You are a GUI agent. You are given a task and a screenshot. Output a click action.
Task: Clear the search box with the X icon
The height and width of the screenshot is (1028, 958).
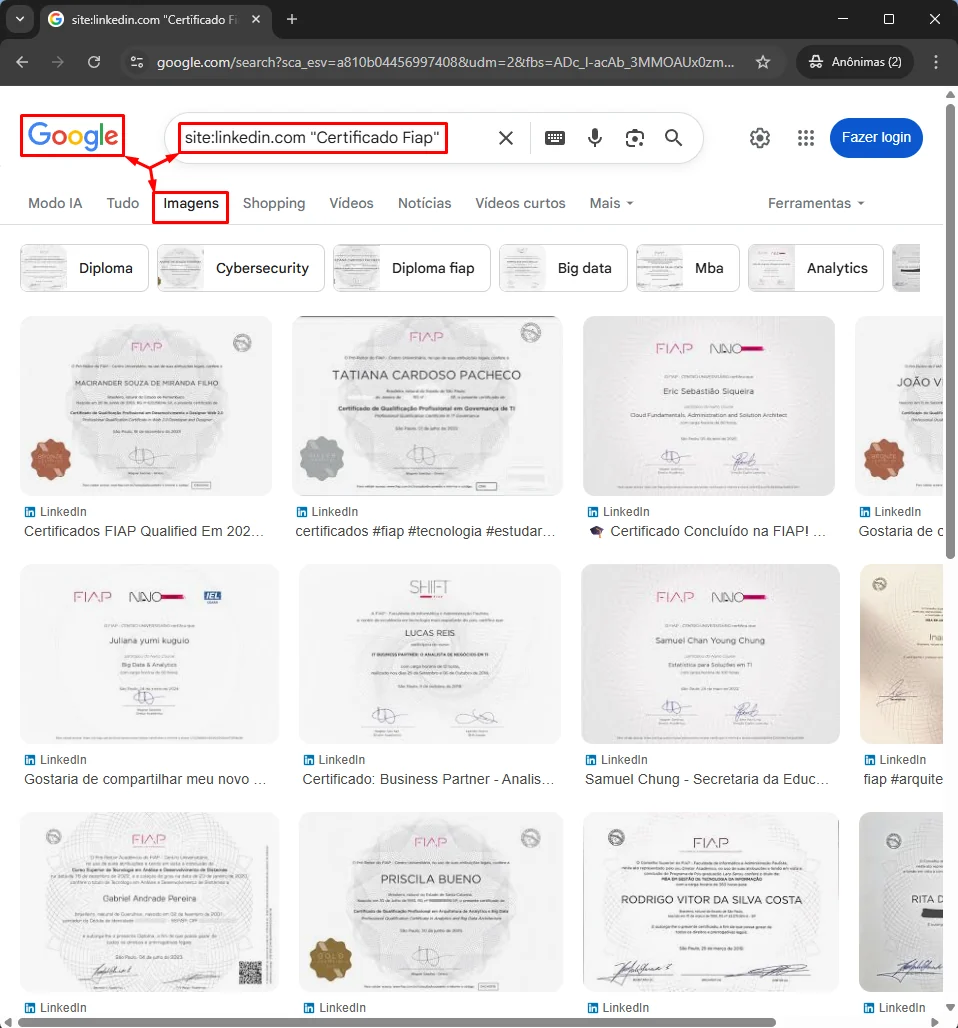(506, 138)
